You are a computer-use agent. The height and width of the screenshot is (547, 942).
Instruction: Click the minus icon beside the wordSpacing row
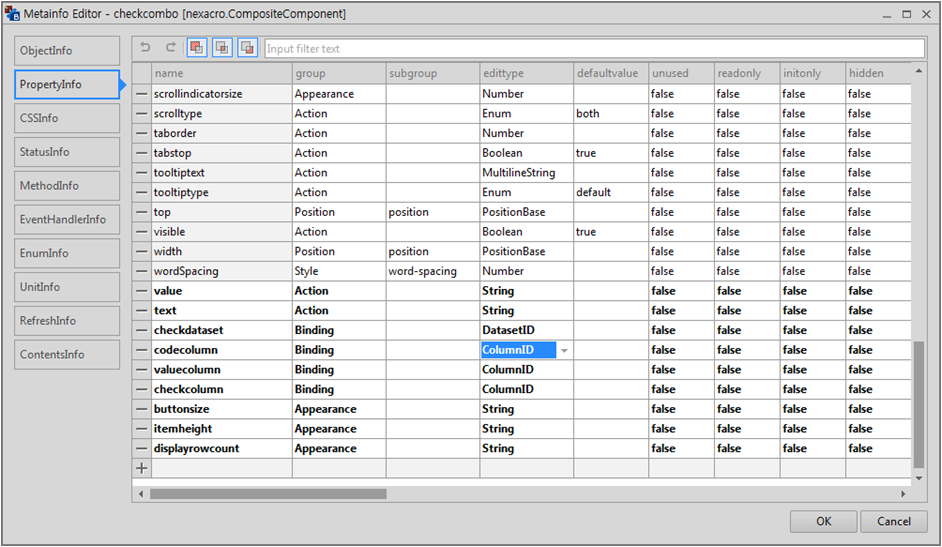tap(141, 271)
